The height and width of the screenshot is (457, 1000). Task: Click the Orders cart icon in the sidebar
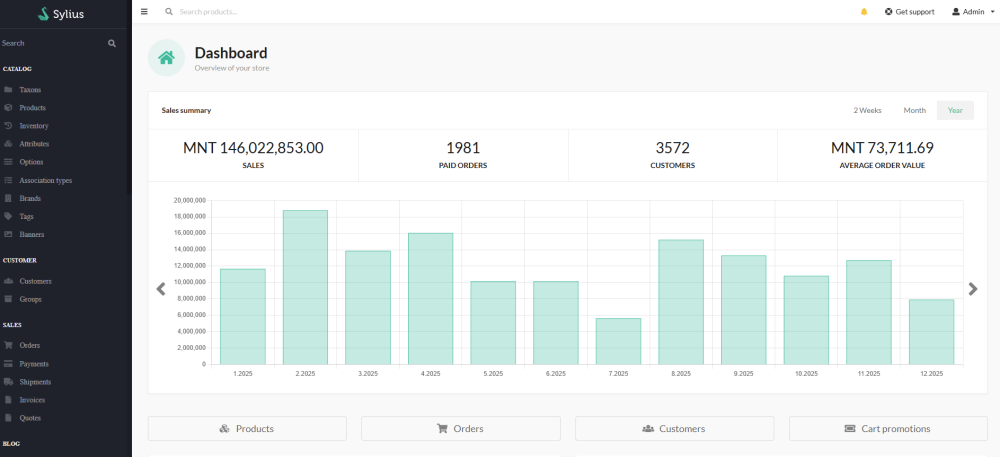click(x=8, y=345)
